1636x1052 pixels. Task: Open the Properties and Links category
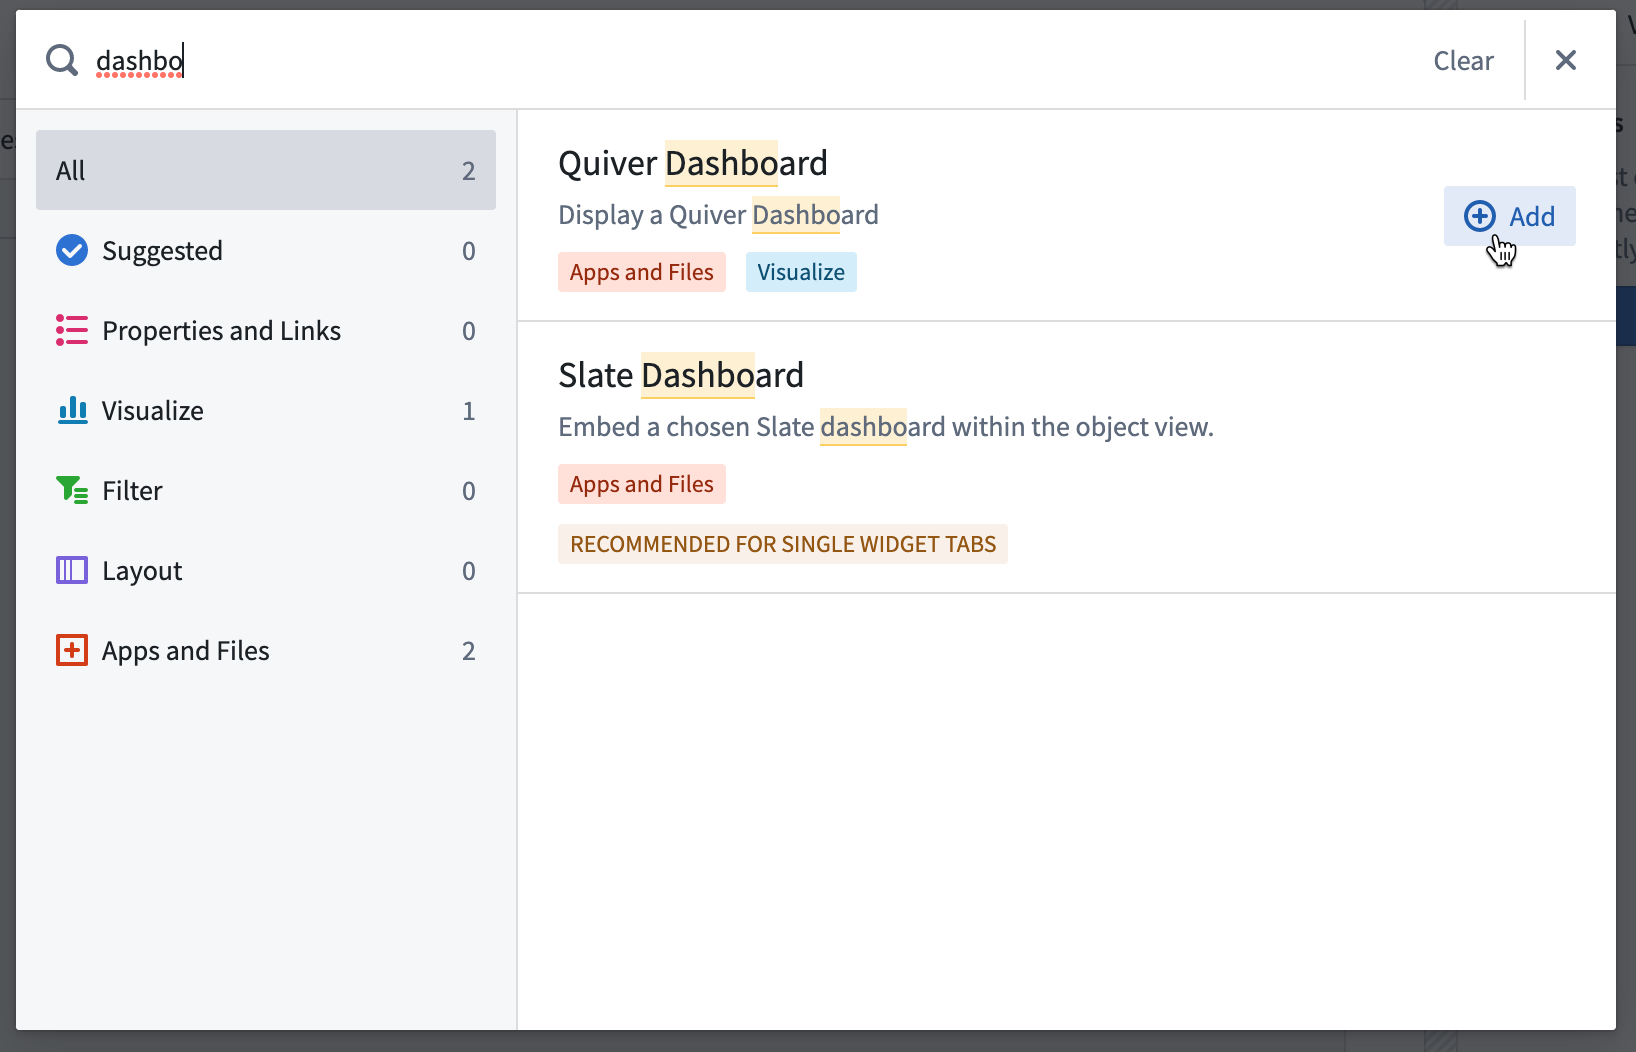coord(266,330)
